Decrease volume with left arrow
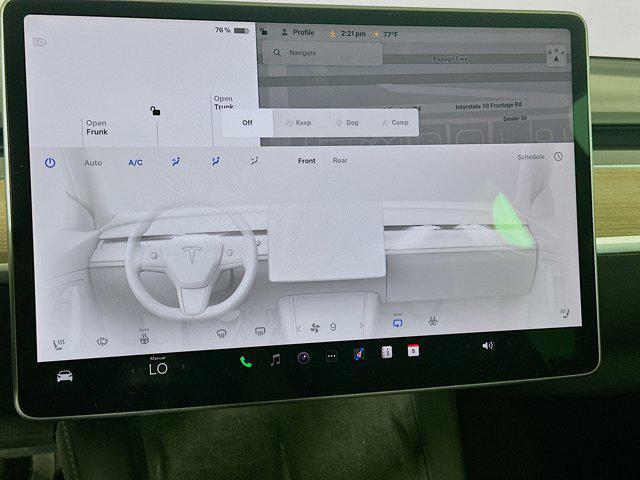This screenshot has width=640, height=480. pos(468,347)
